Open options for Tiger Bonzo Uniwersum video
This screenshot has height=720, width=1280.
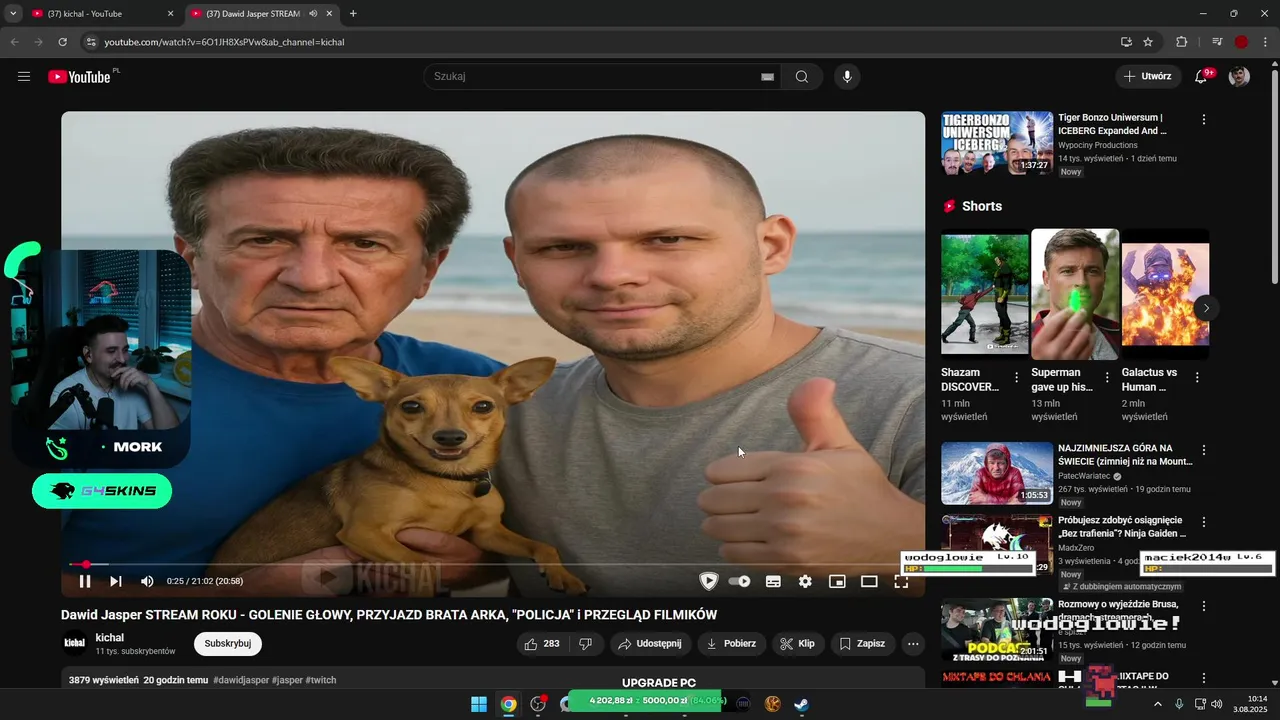click(x=1204, y=119)
